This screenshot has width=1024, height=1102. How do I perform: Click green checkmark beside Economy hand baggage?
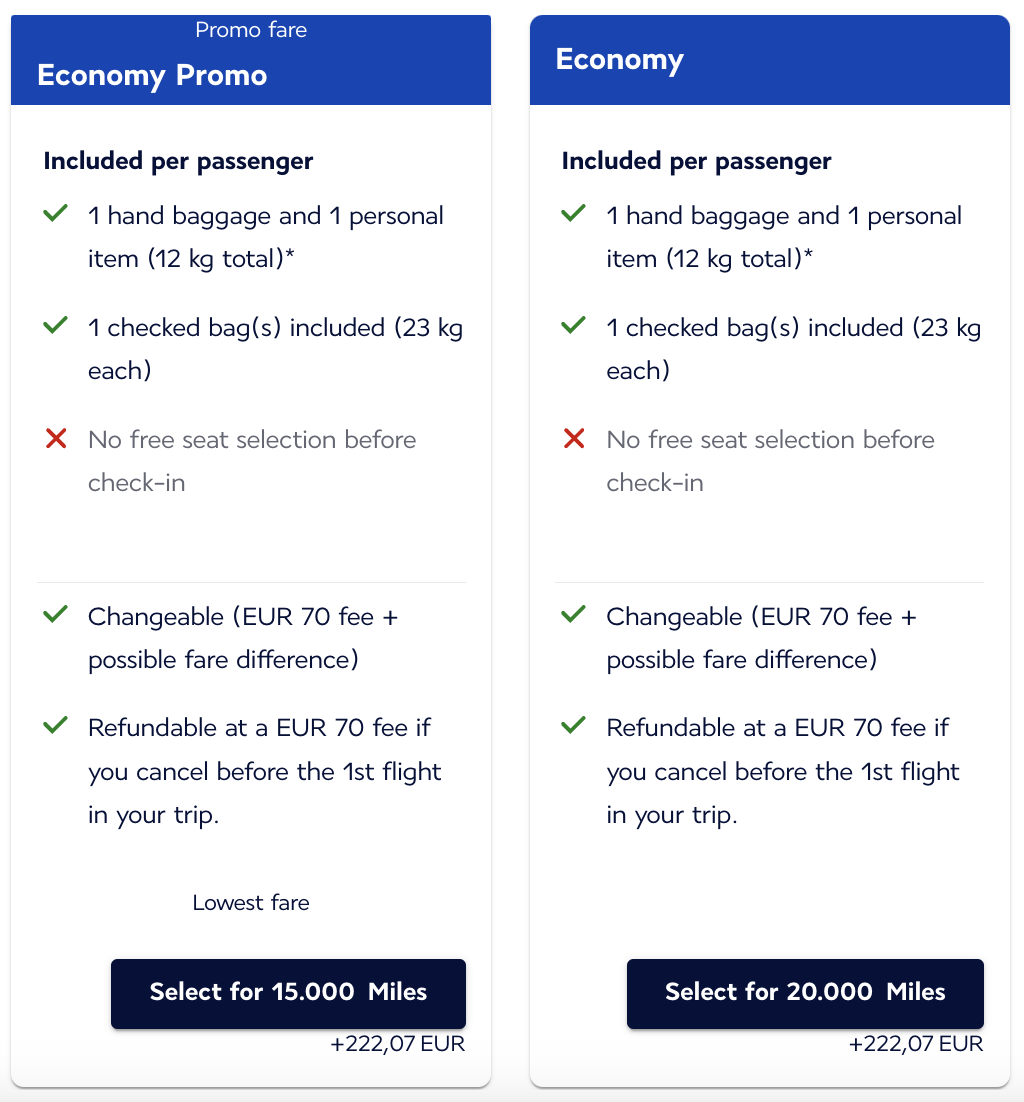click(573, 214)
